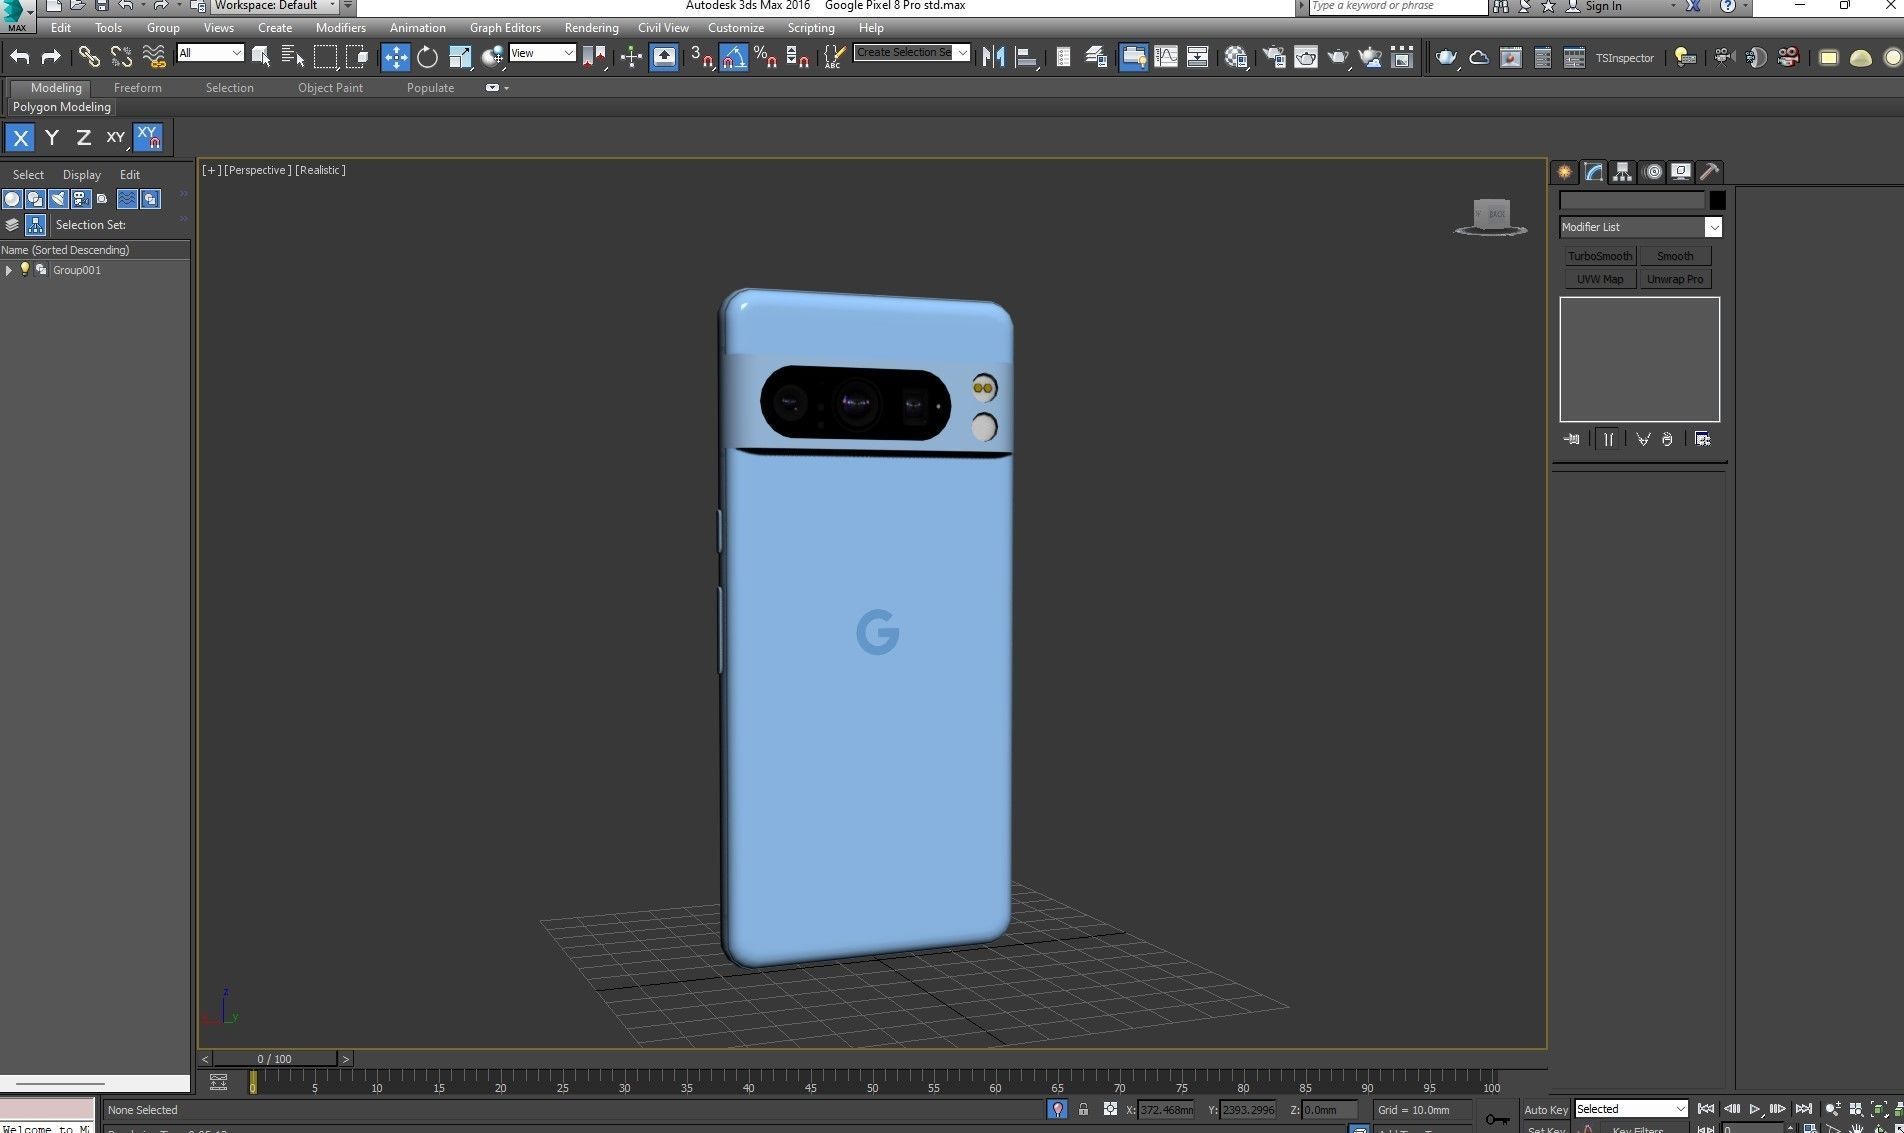
Task: Open the Motion command panel tab
Action: point(1653,171)
